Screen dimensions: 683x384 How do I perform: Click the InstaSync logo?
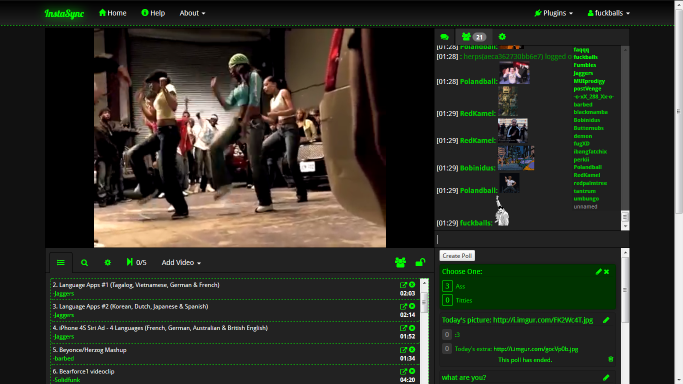pyautogui.click(x=64, y=13)
